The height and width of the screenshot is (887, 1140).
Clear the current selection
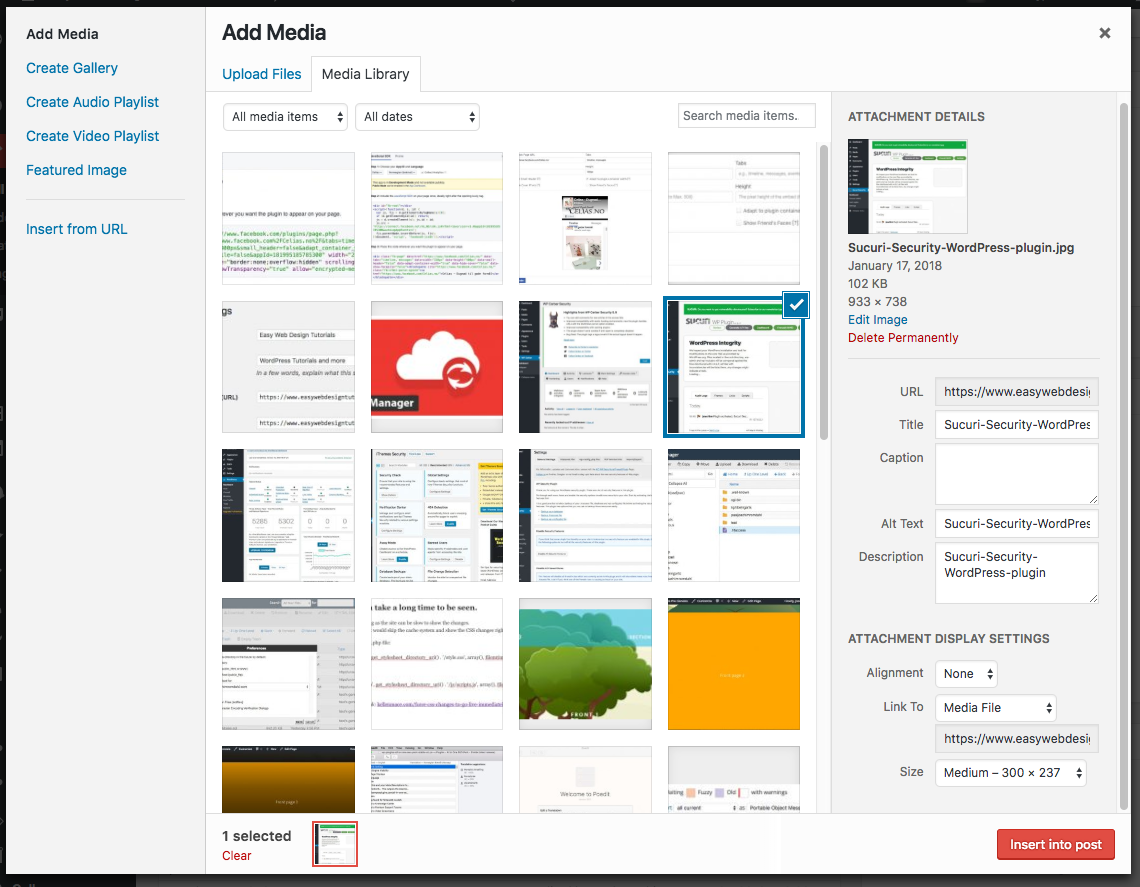tap(236, 856)
